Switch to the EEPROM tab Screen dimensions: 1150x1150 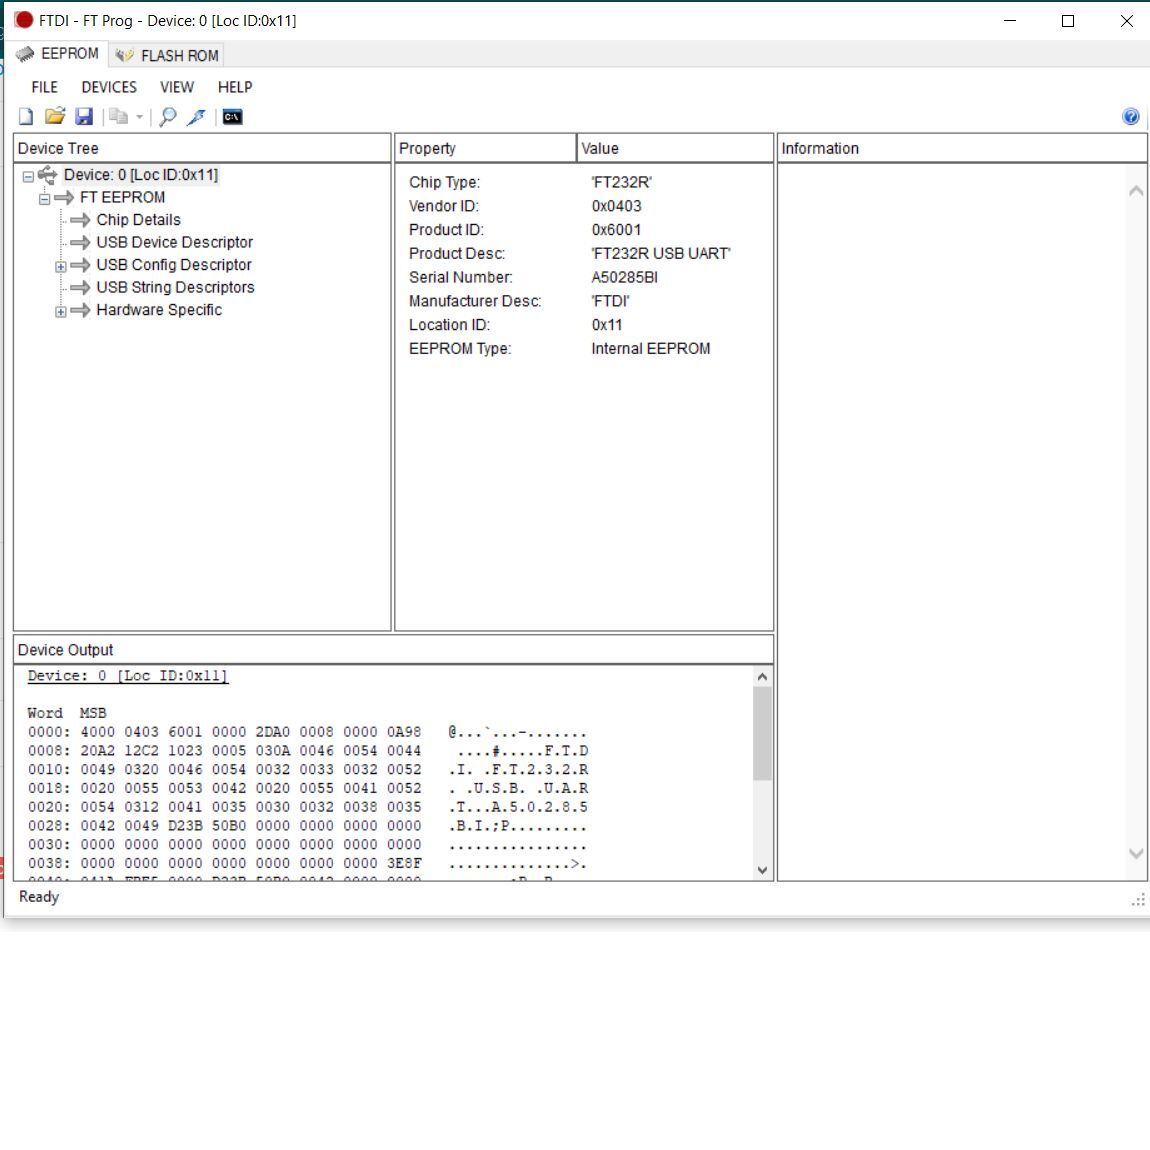pos(58,54)
